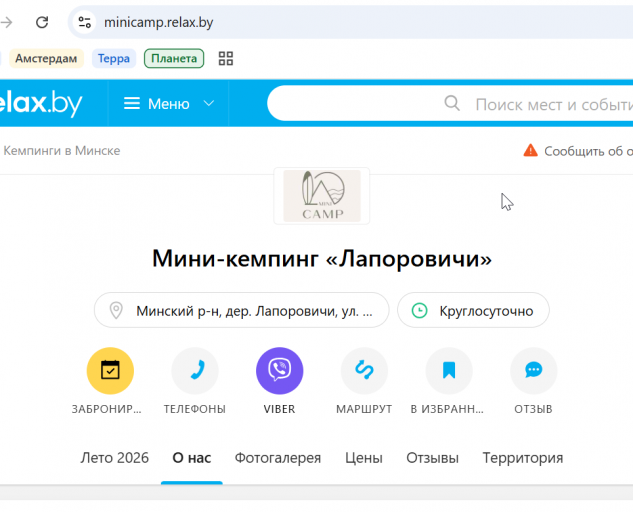Click the tab groups grid icon
This screenshot has width=633, height=512.
tap(226, 59)
